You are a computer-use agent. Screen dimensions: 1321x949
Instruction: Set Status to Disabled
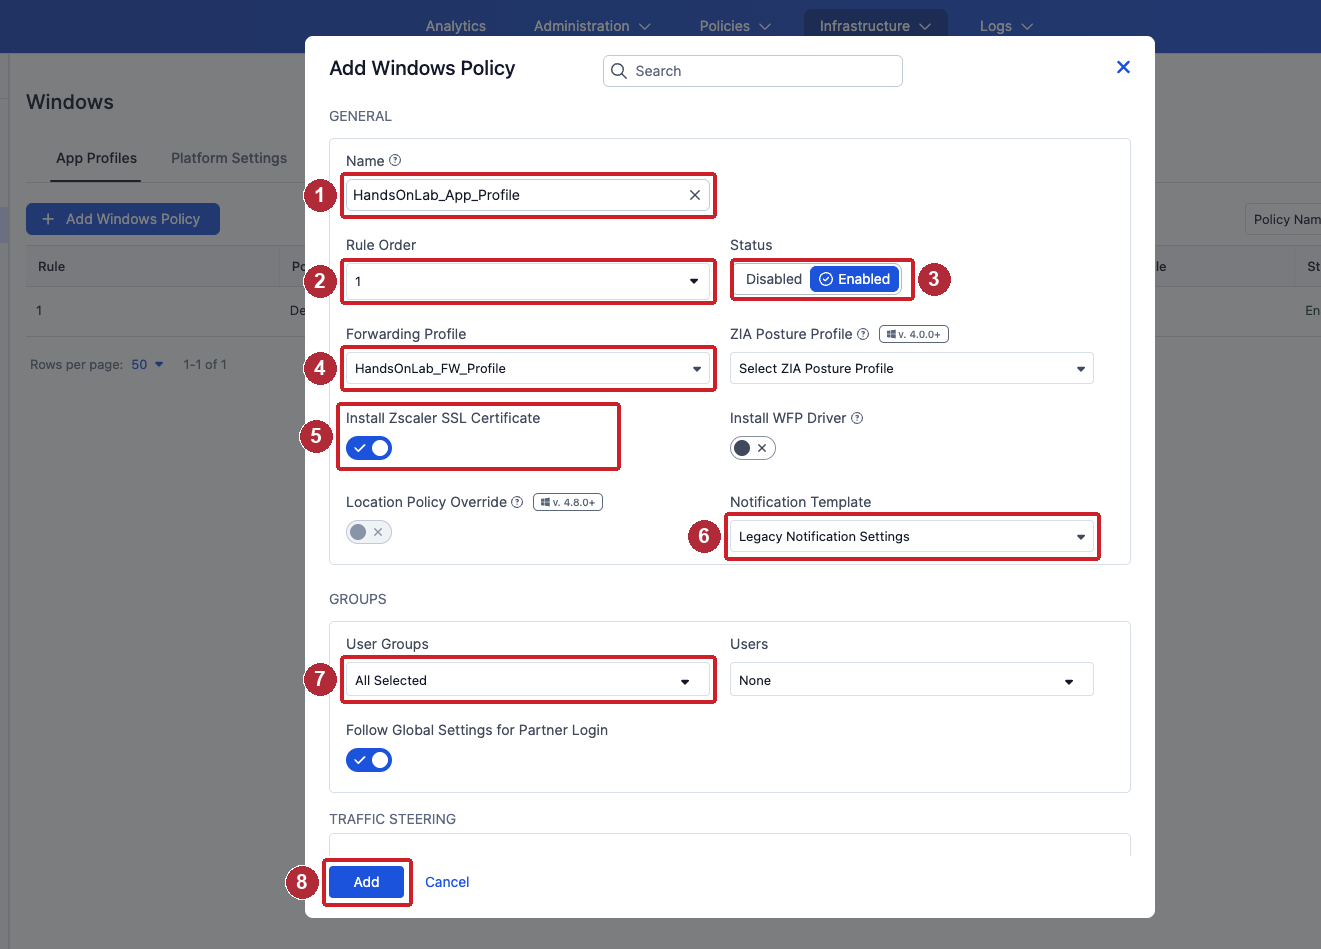click(773, 279)
